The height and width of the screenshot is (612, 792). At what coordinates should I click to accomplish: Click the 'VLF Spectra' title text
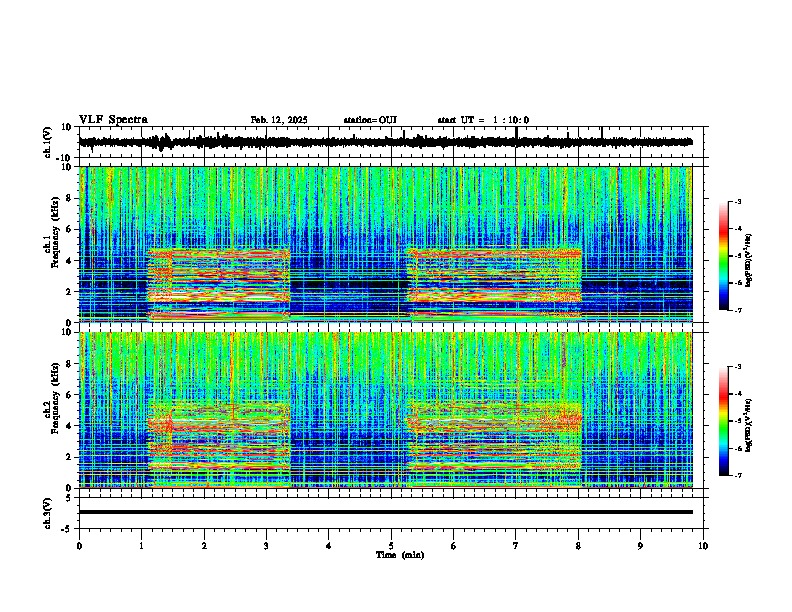point(113,120)
